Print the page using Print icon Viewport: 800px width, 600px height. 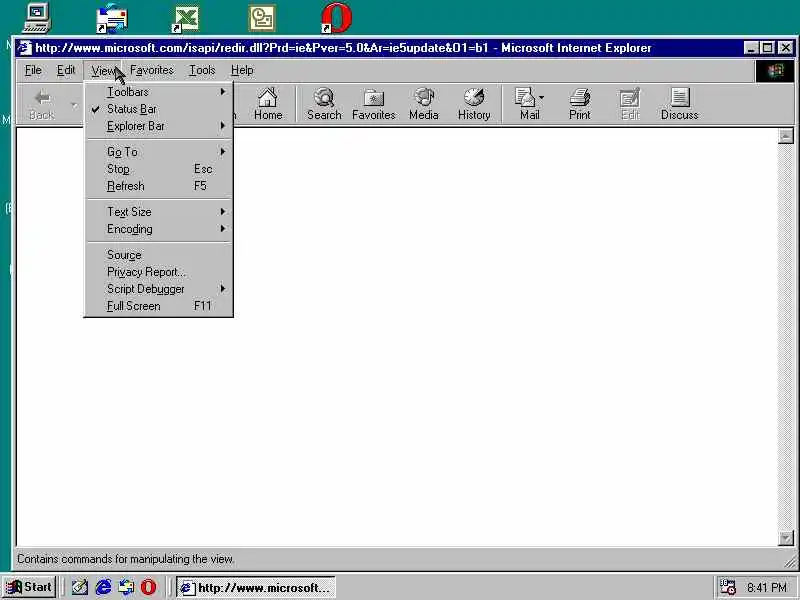point(580,104)
